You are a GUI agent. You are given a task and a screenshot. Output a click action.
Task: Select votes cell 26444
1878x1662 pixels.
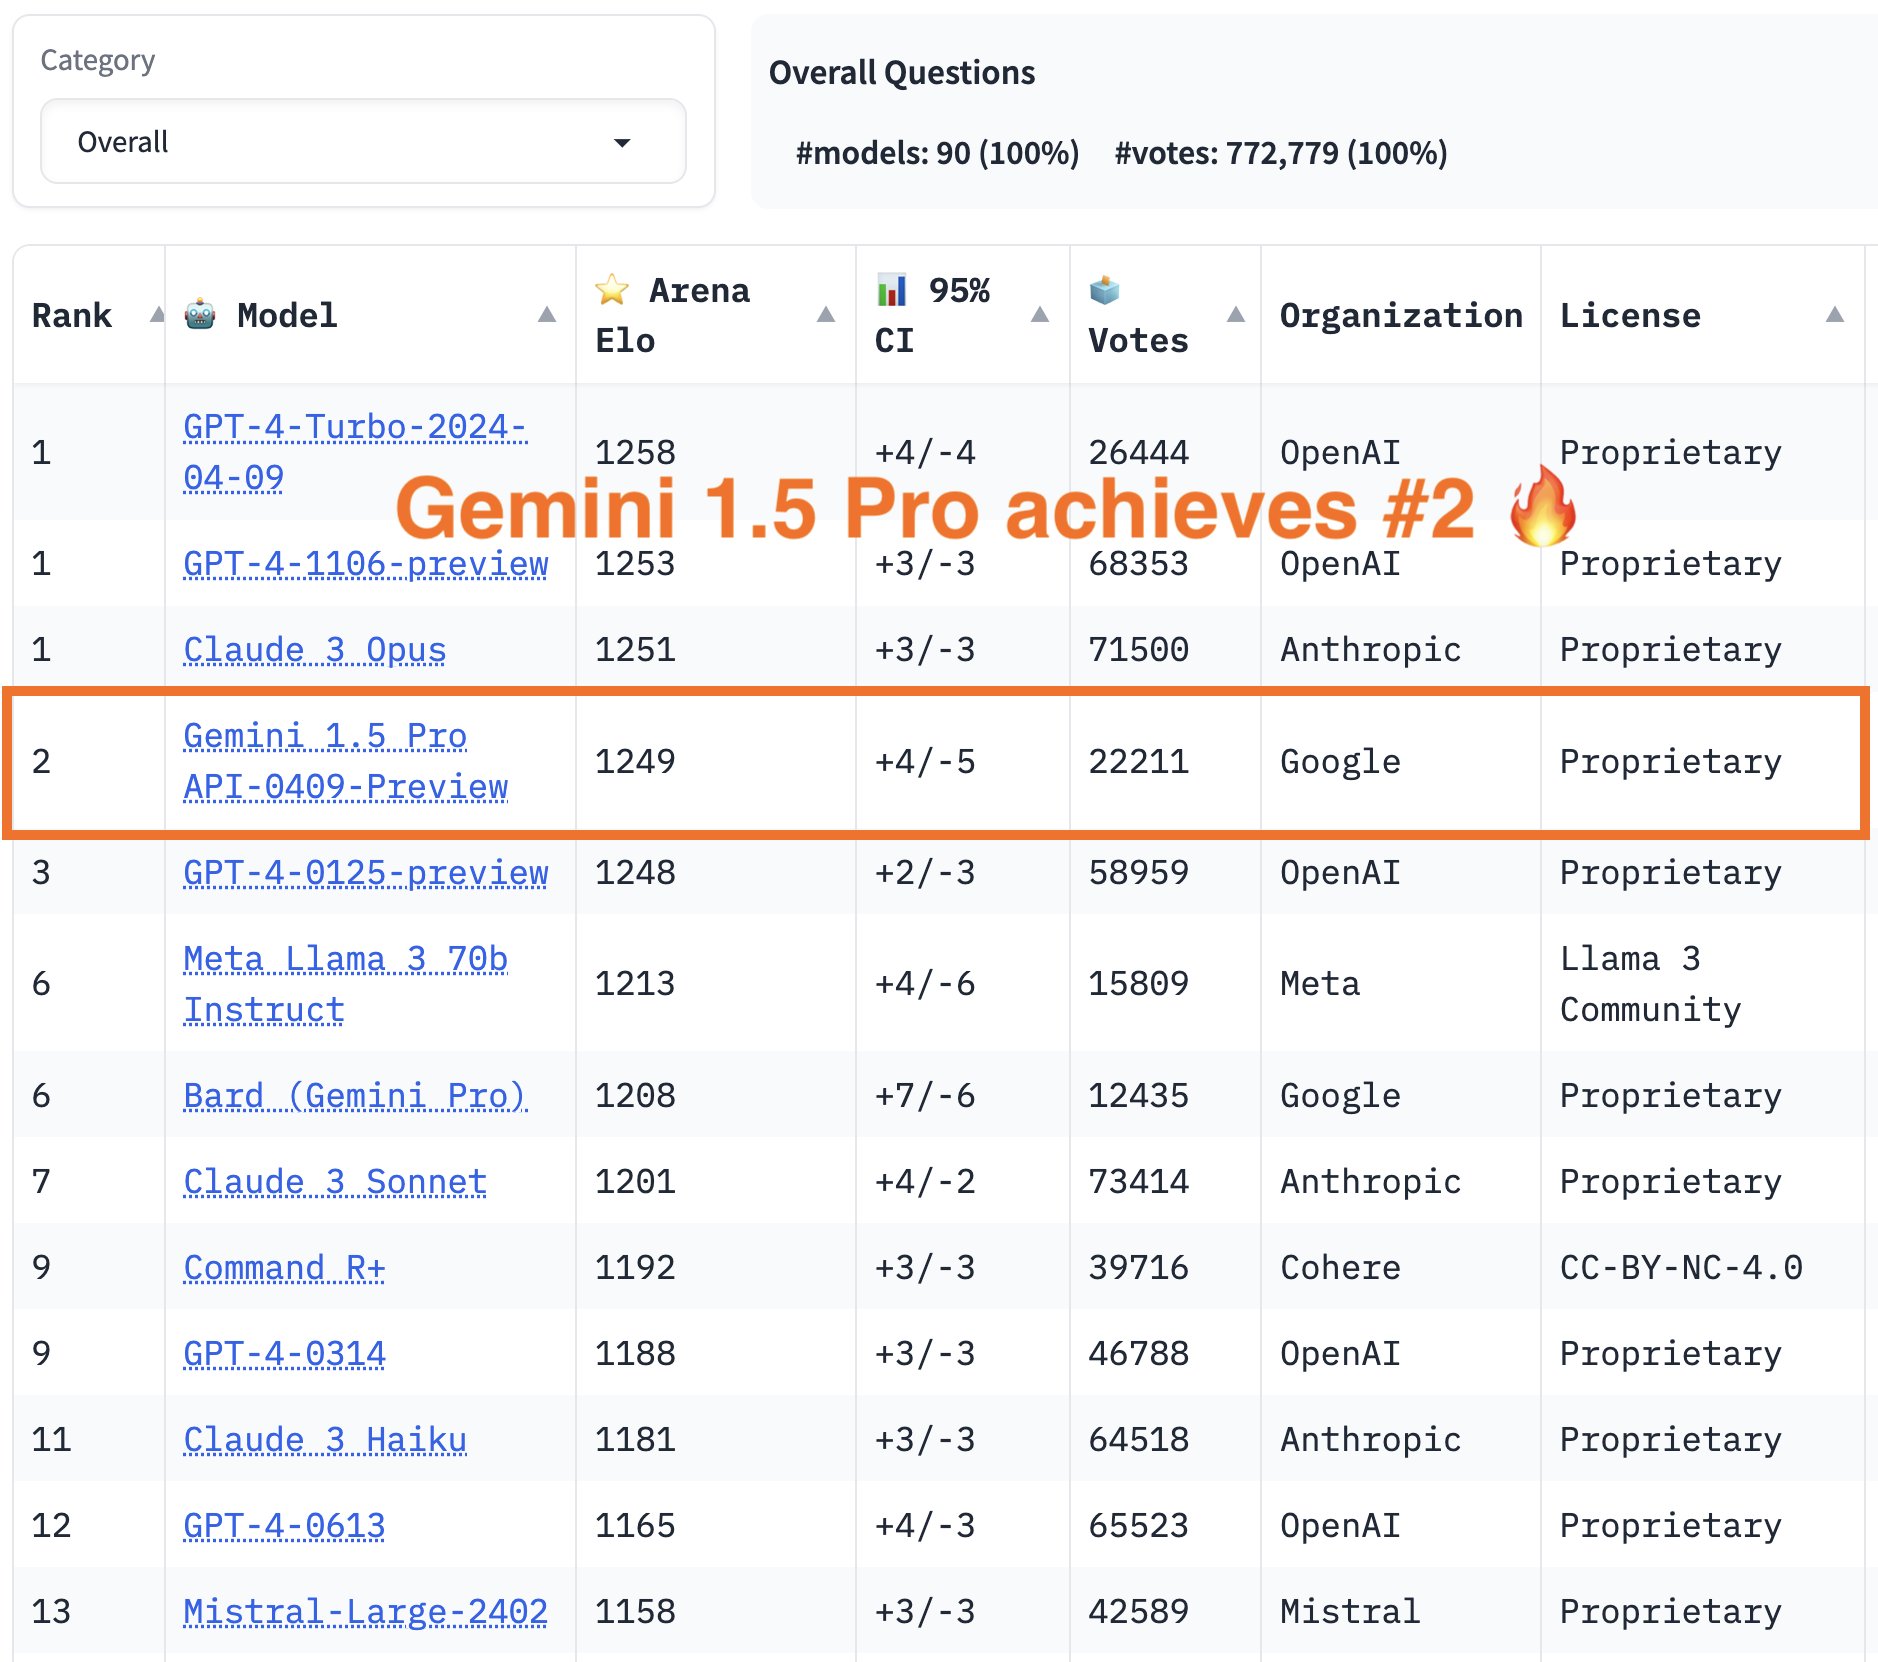[x=1139, y=452]
